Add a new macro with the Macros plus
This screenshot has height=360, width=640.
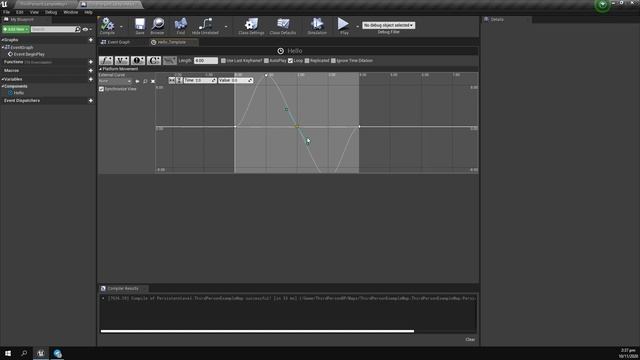pyautogui.click(x=91, y=71)
